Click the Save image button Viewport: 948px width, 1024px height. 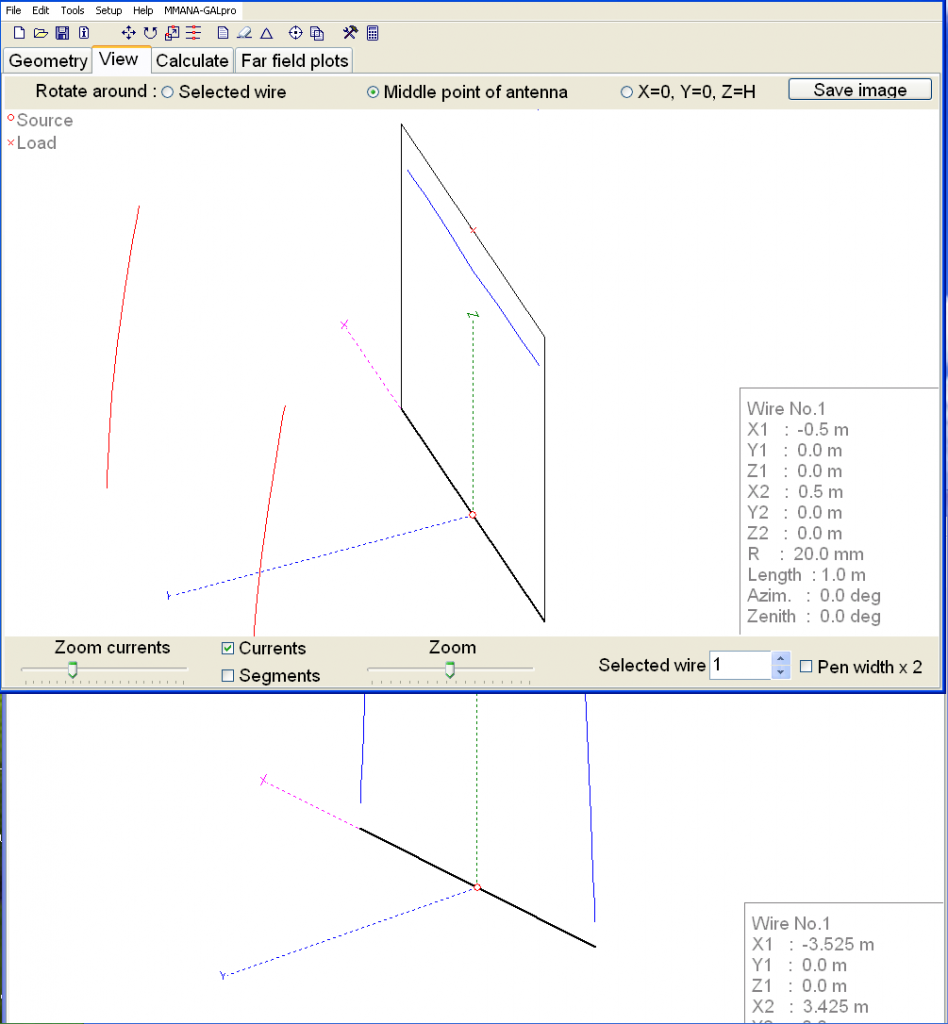859,90
